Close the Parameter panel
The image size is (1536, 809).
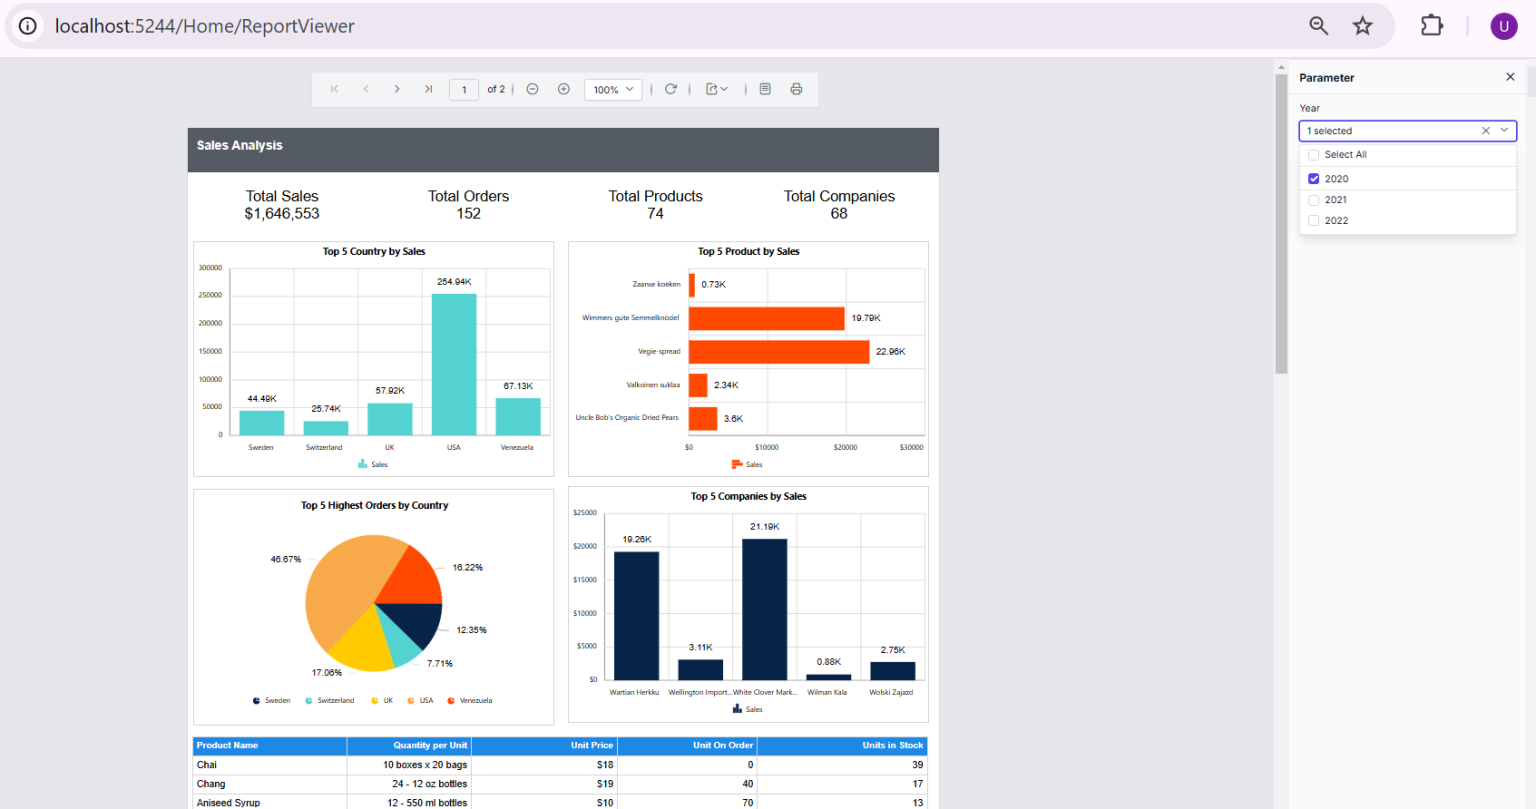point(1510,77)
